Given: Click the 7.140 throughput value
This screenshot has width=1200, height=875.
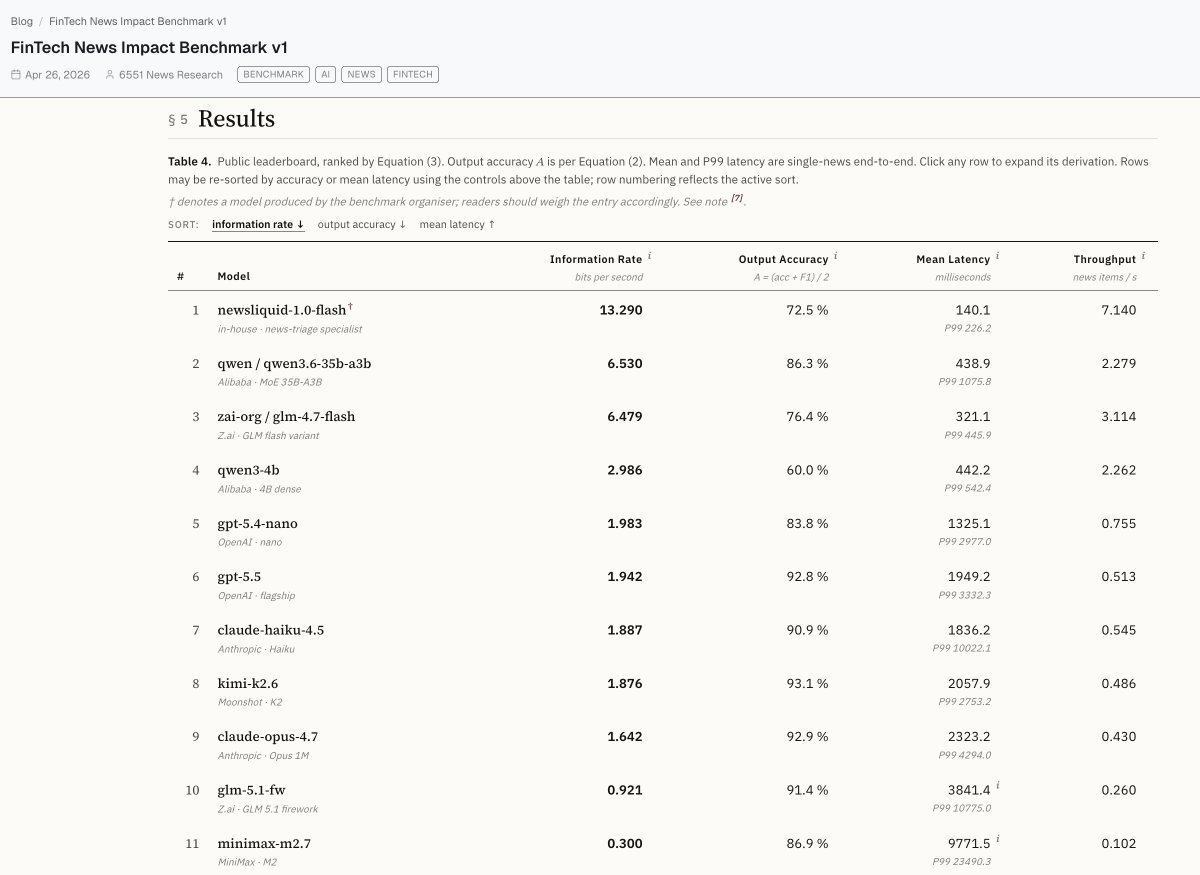Looking at the screenshot, I should tap(1118, 310).
